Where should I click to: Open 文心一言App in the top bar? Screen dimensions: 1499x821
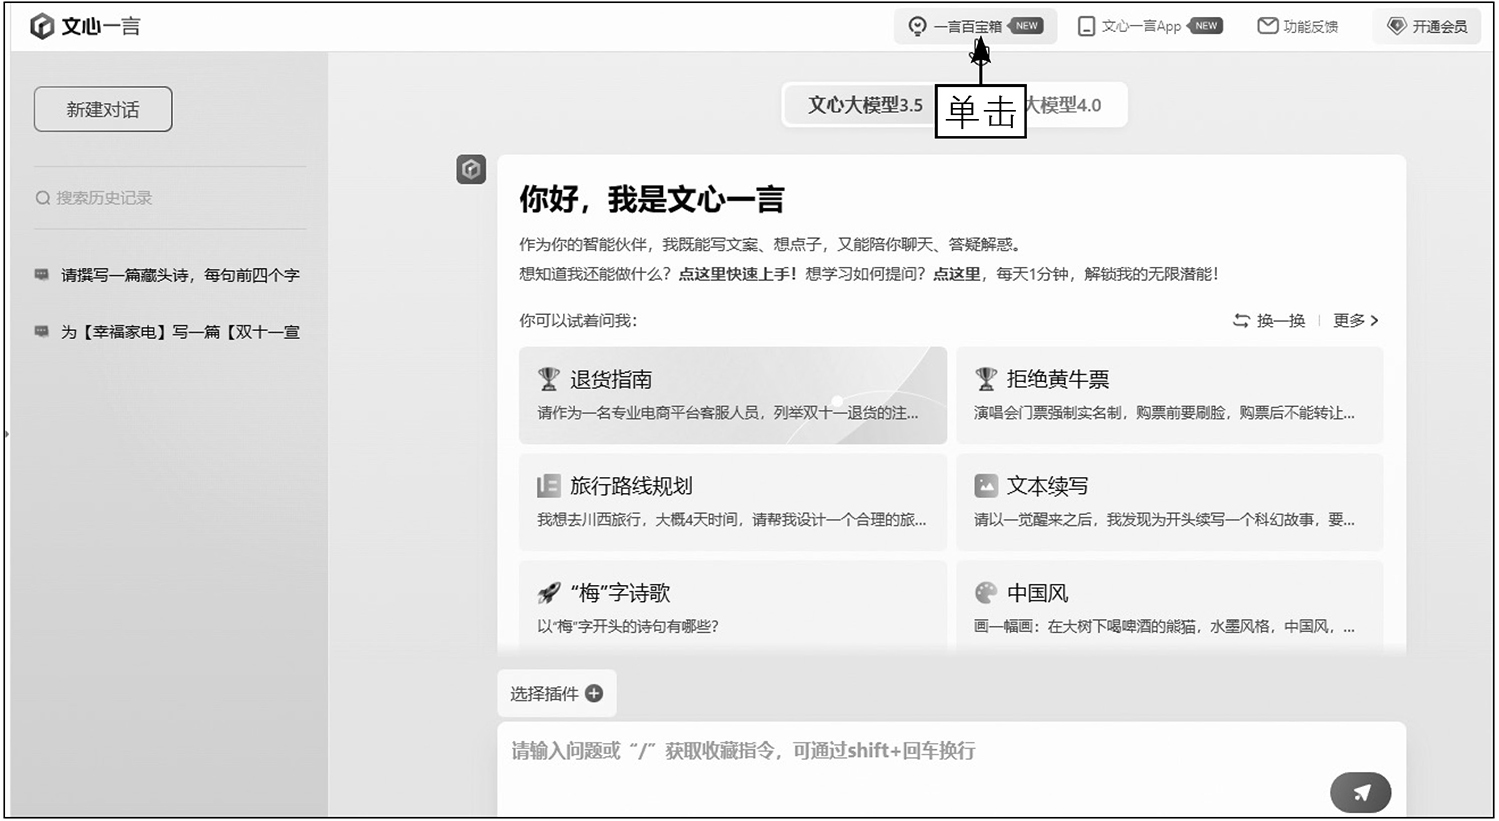coord(1151,26)
